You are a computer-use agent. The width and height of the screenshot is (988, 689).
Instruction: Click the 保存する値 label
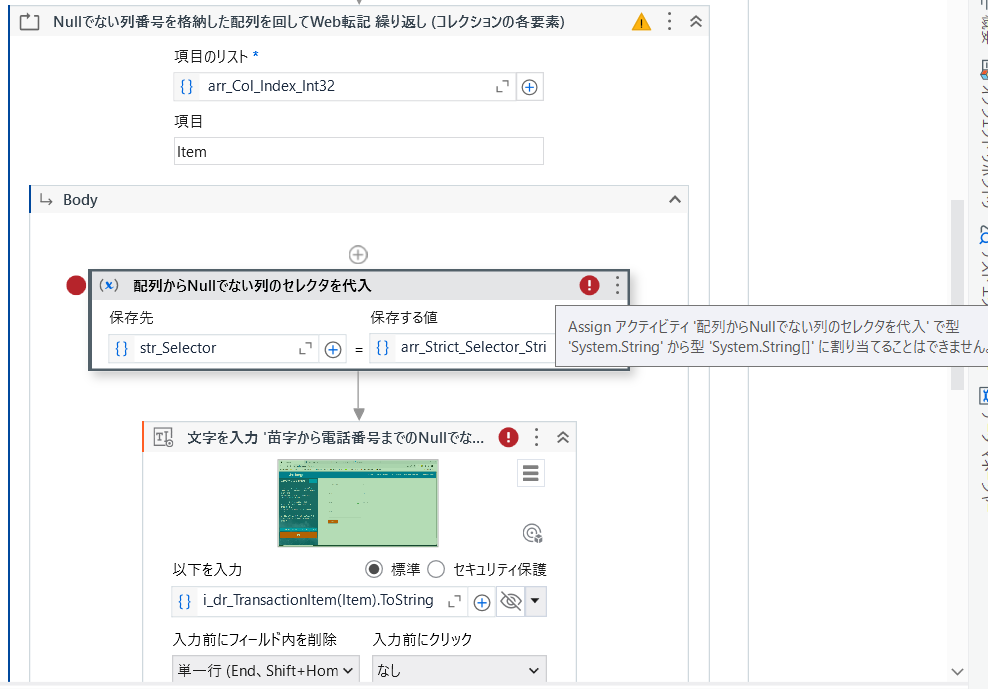404,318
